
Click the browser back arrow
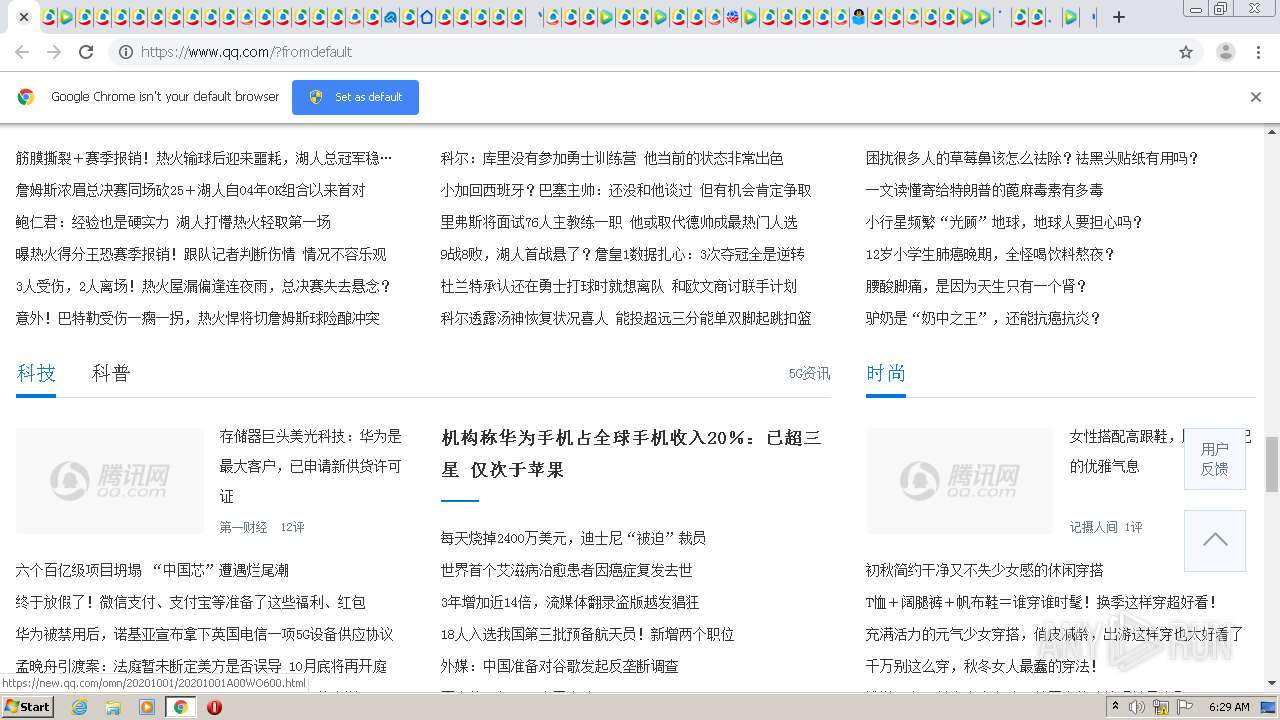point(22,52)
